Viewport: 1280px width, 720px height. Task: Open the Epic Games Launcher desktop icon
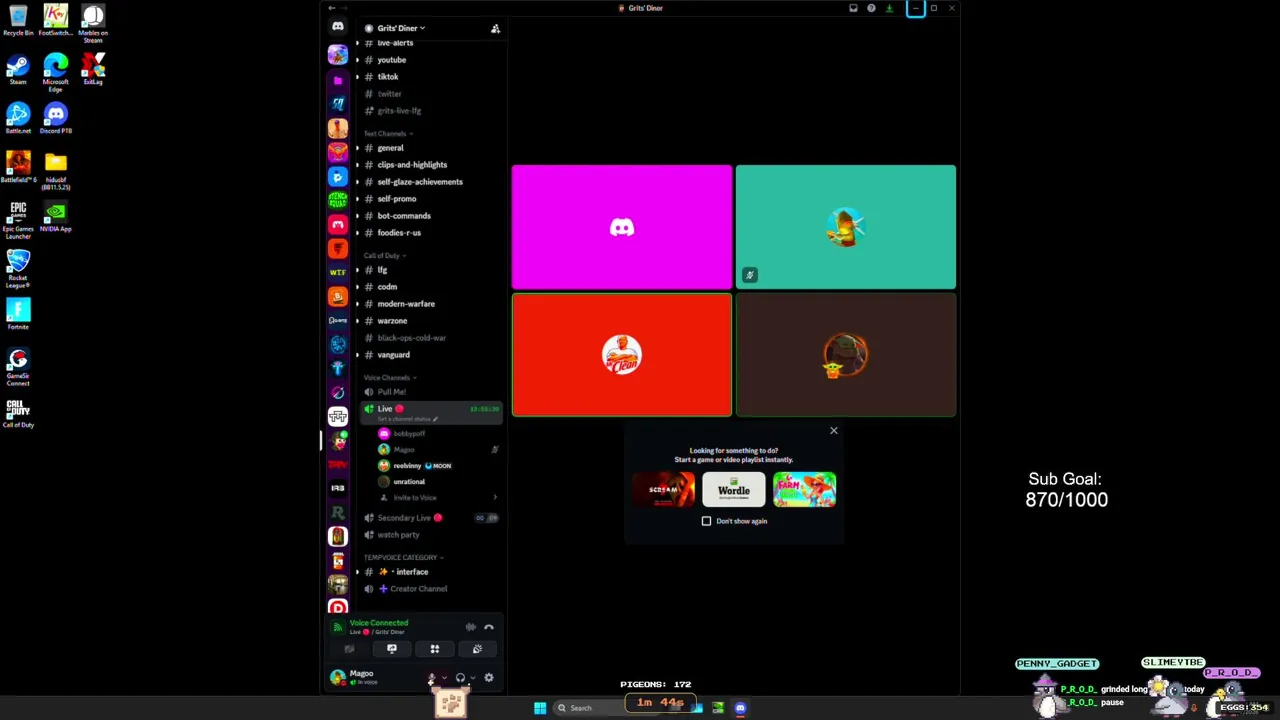coord(18,220)
